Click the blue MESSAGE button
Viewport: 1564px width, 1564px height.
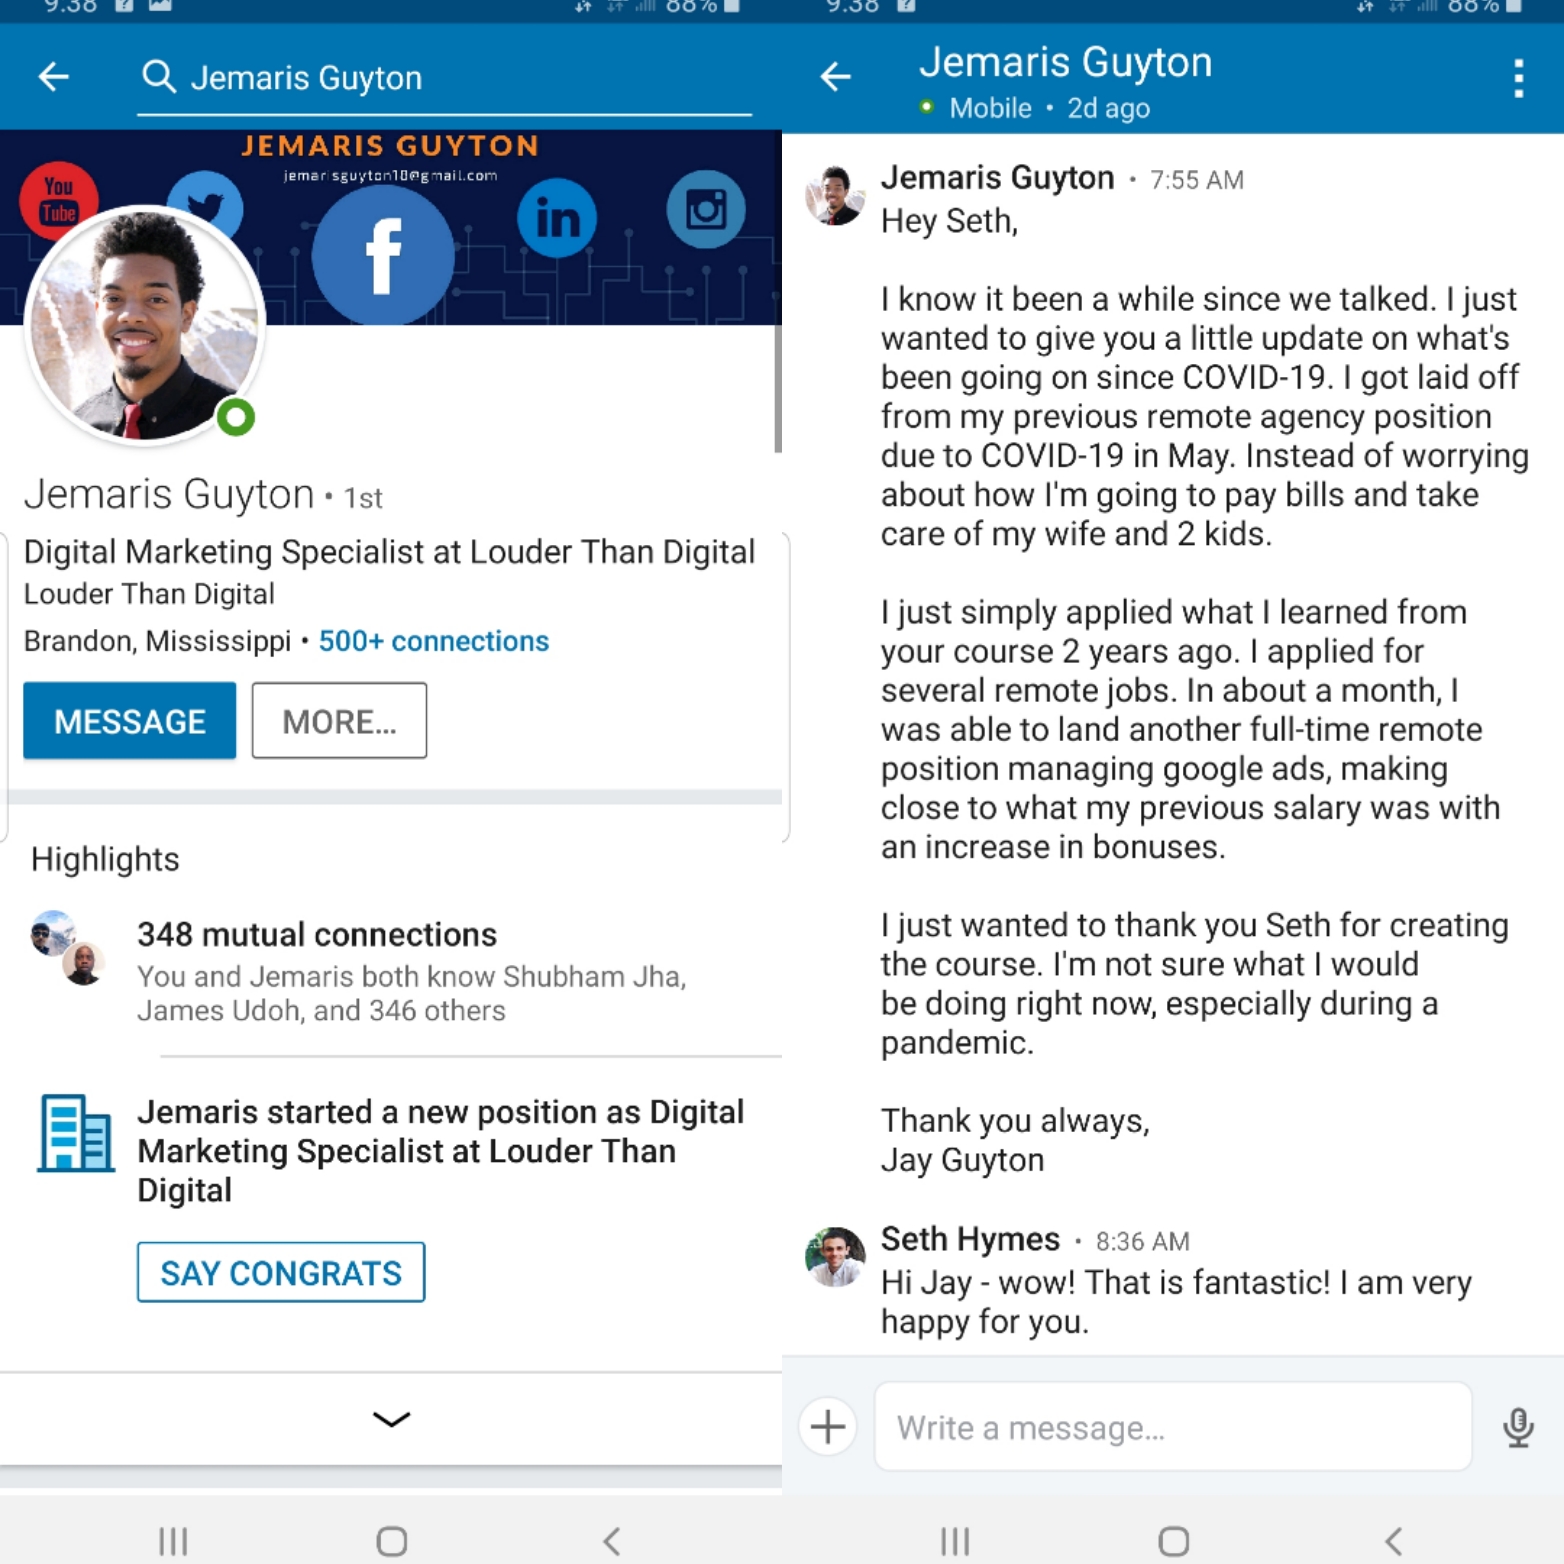click(x=130, y=721)
